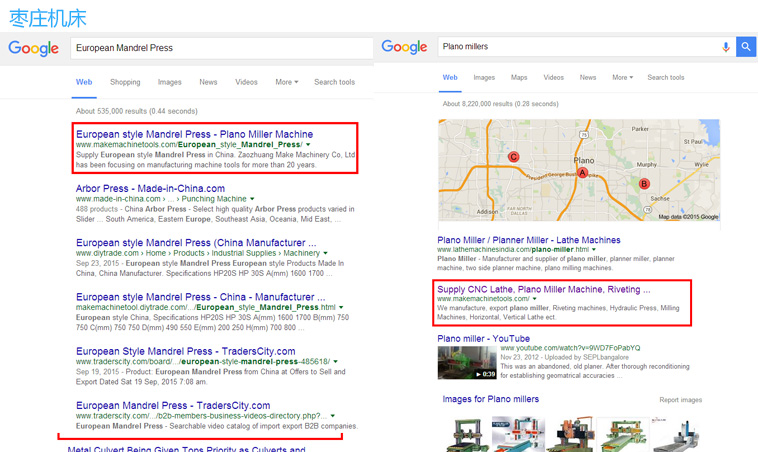
Task: Select the Web tab in left results
Action: tap(84, 82)
